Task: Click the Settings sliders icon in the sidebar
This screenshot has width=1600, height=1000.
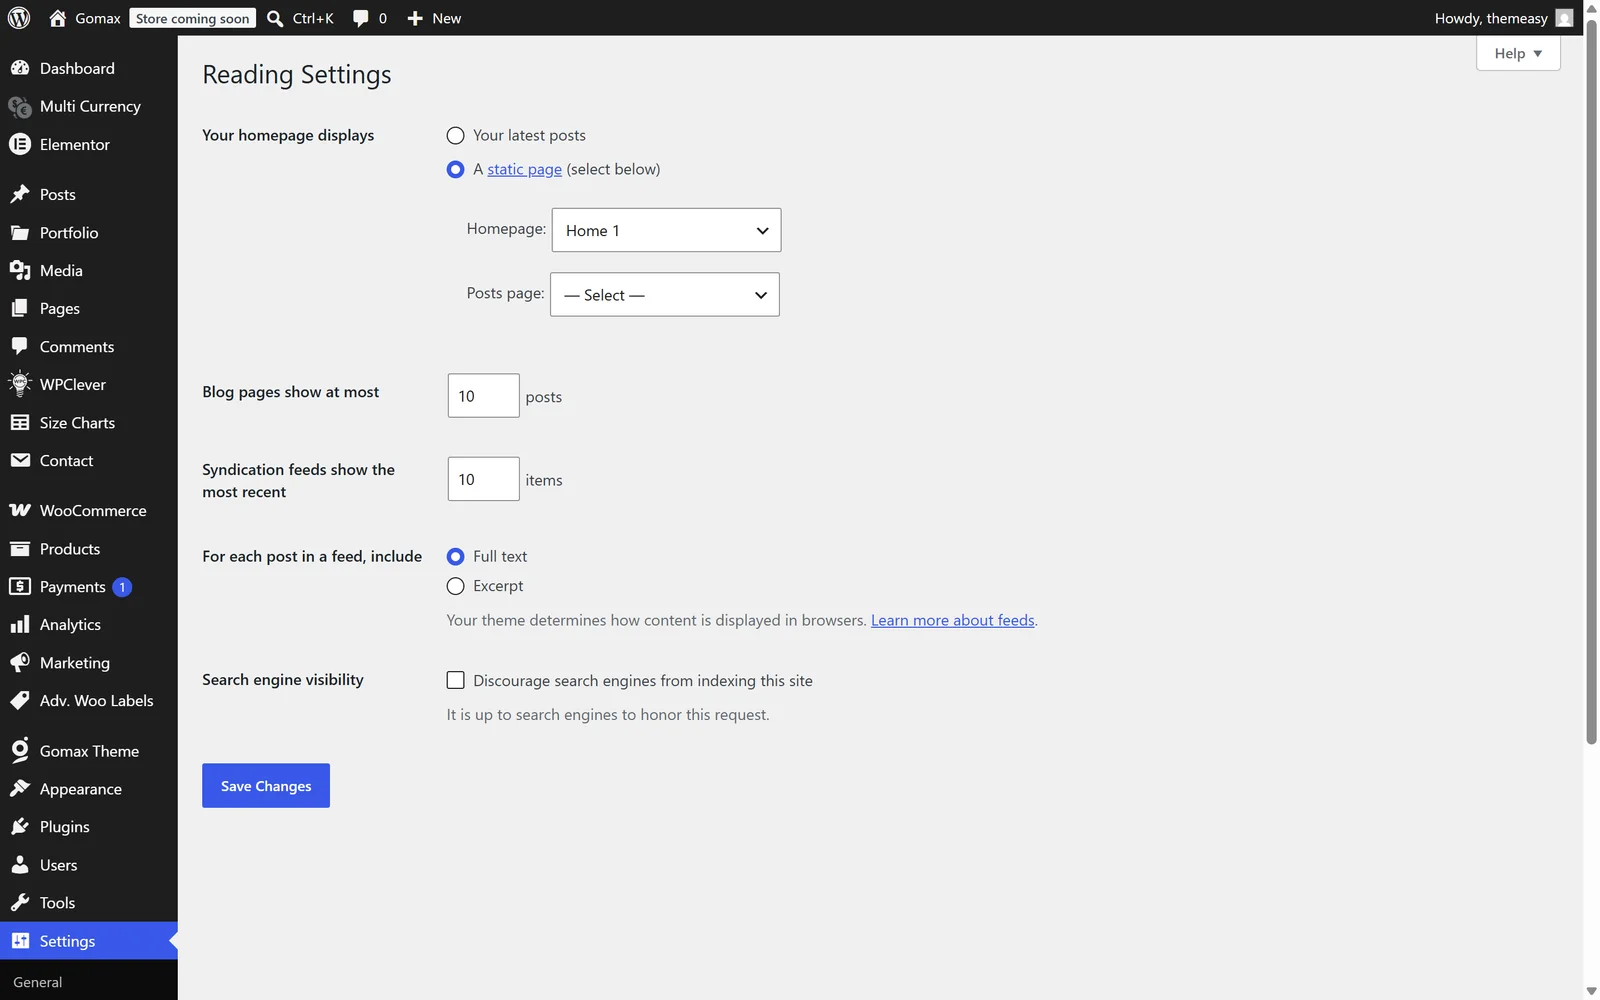Action: [20, 940]
